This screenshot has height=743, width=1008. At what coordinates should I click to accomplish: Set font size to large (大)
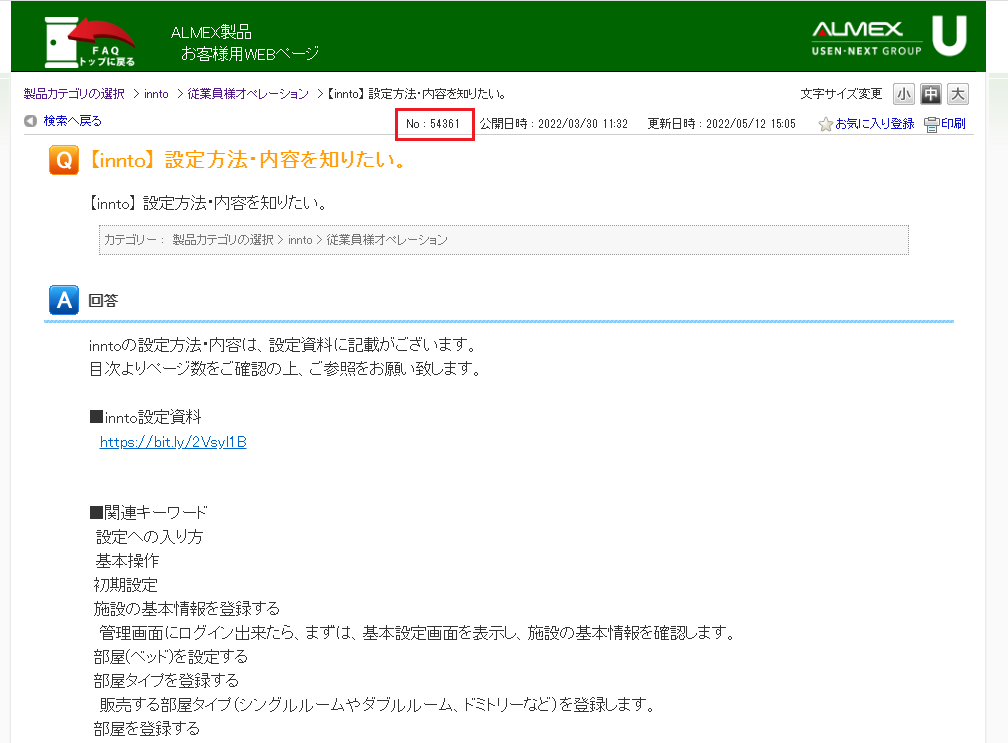click(x=958, y=94)
